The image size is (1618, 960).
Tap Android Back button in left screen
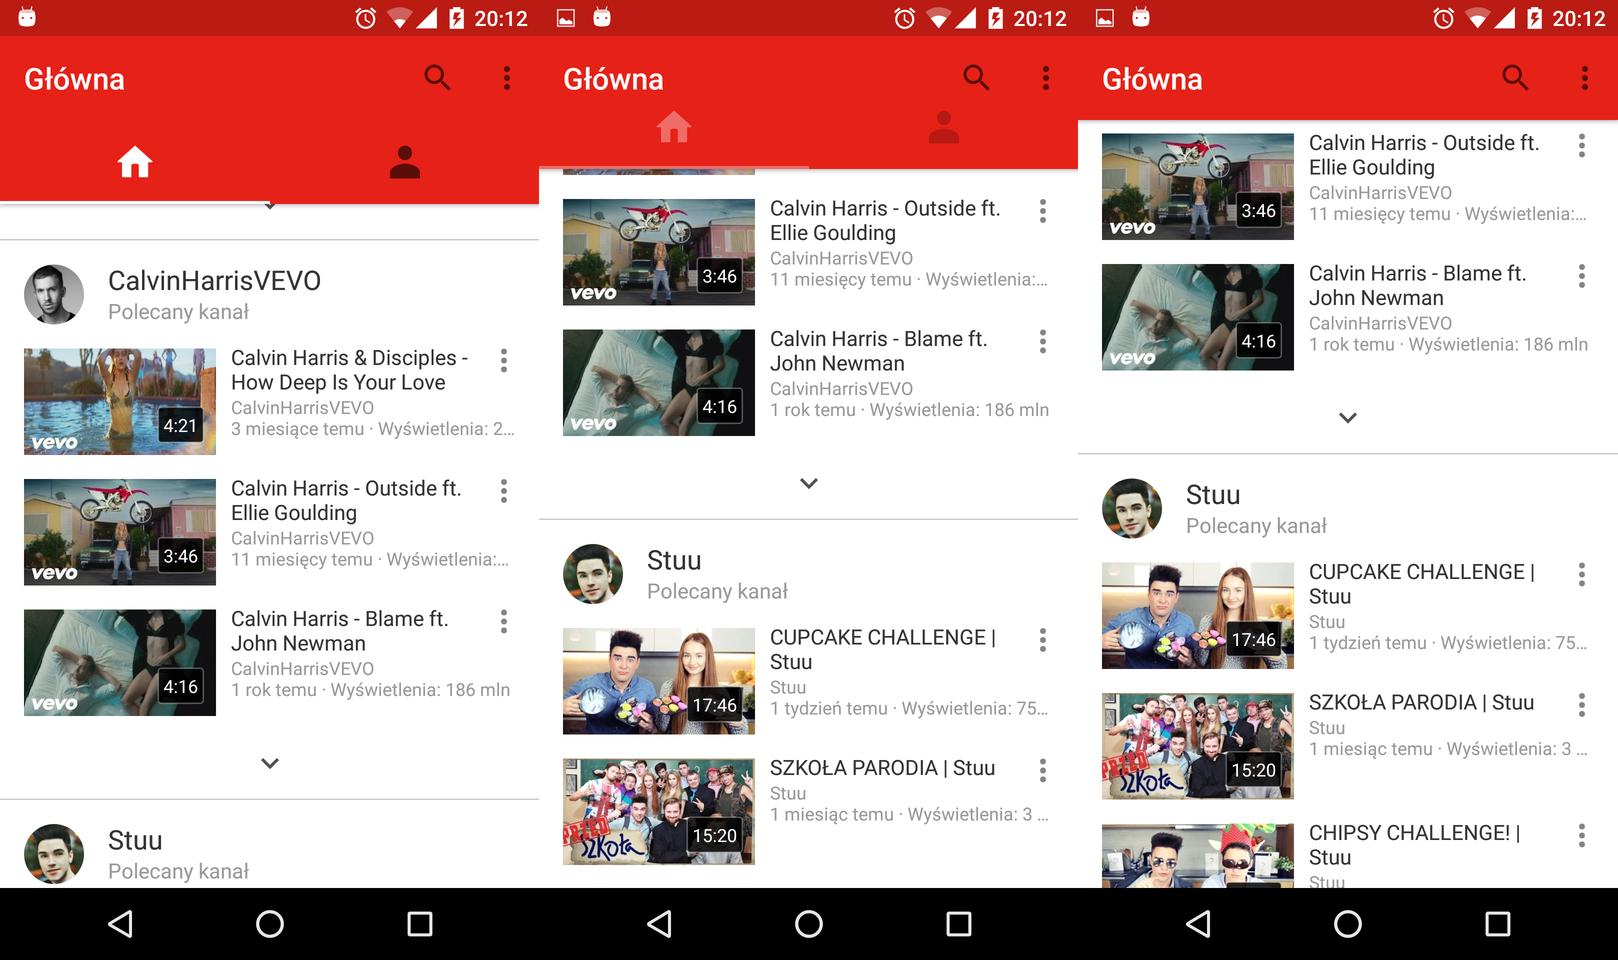click(120, 924)
